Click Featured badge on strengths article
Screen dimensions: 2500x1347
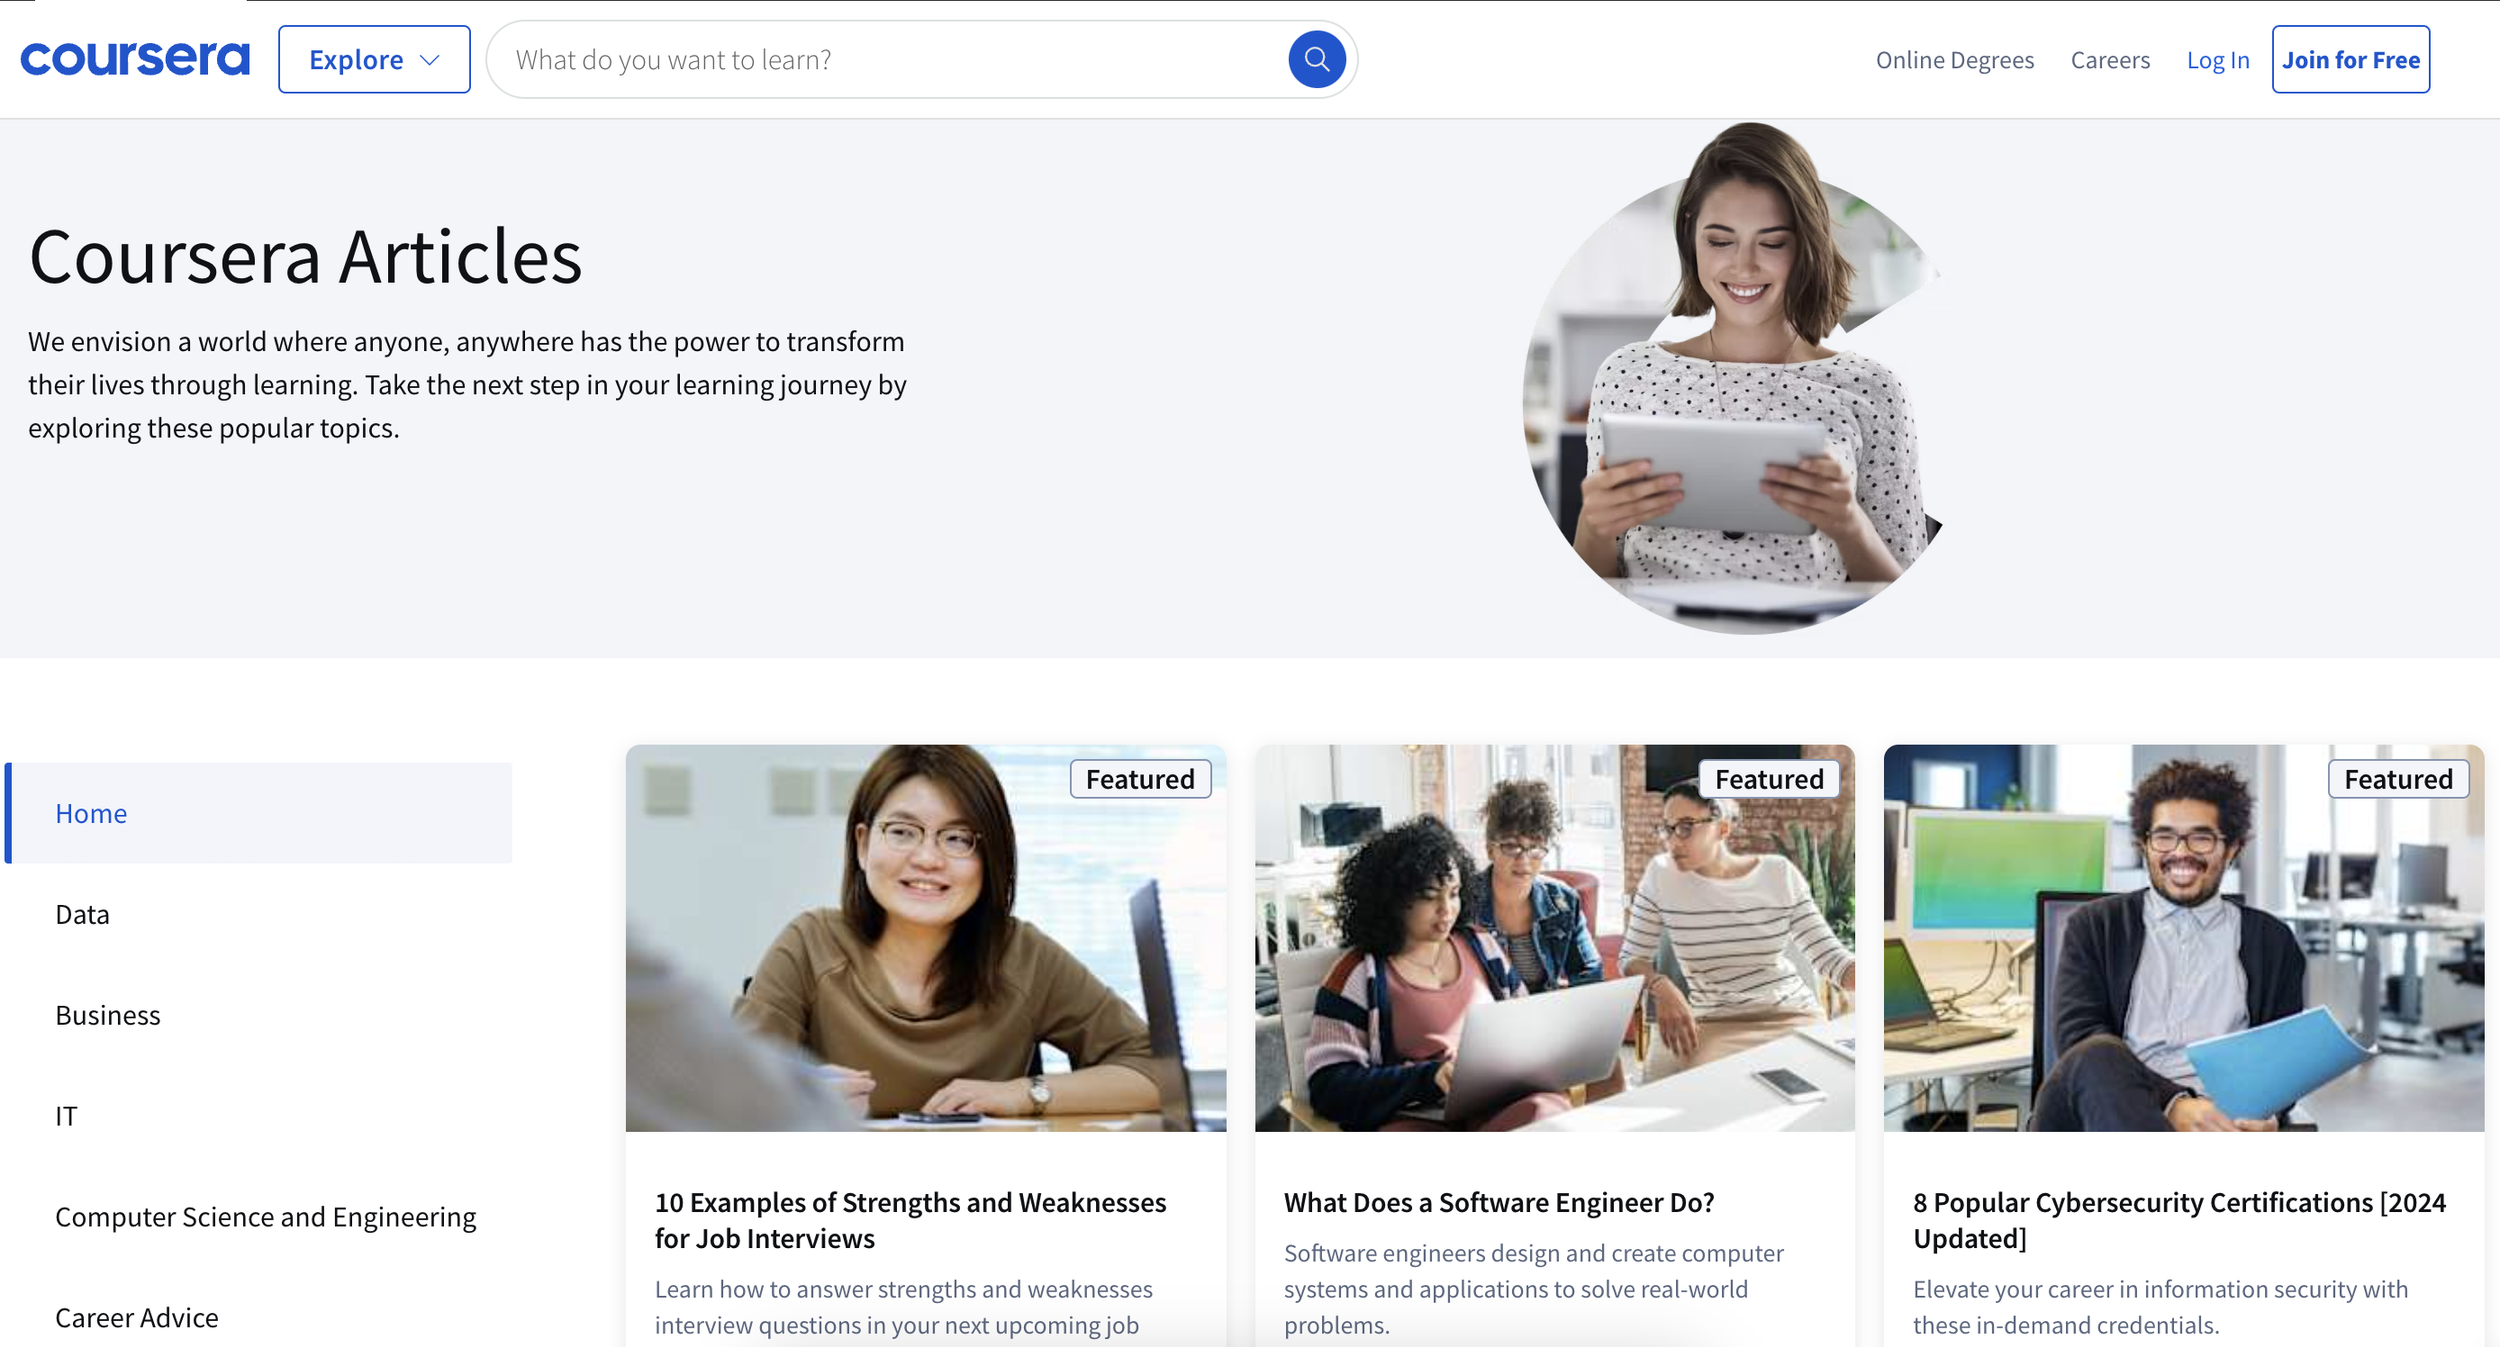coord(1140,779)
